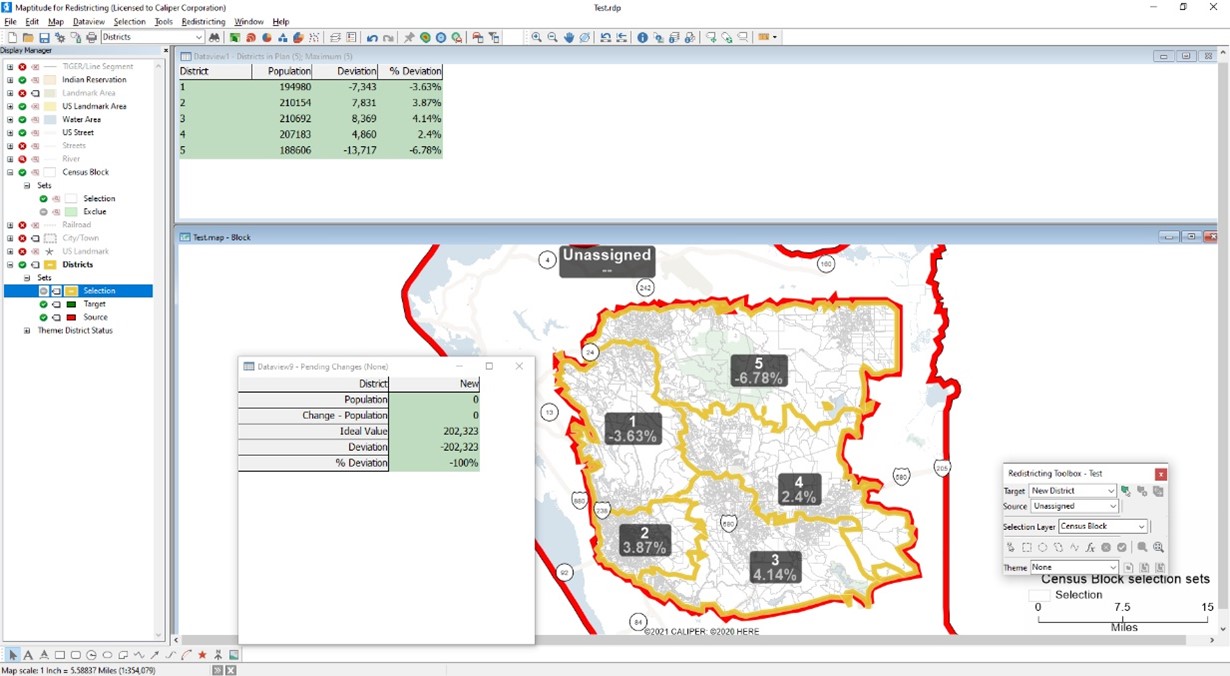The height and width of the screenshot is (676, 1230).
Task: Open the Selection Layer dropdown
Action: pos(1141,526)
